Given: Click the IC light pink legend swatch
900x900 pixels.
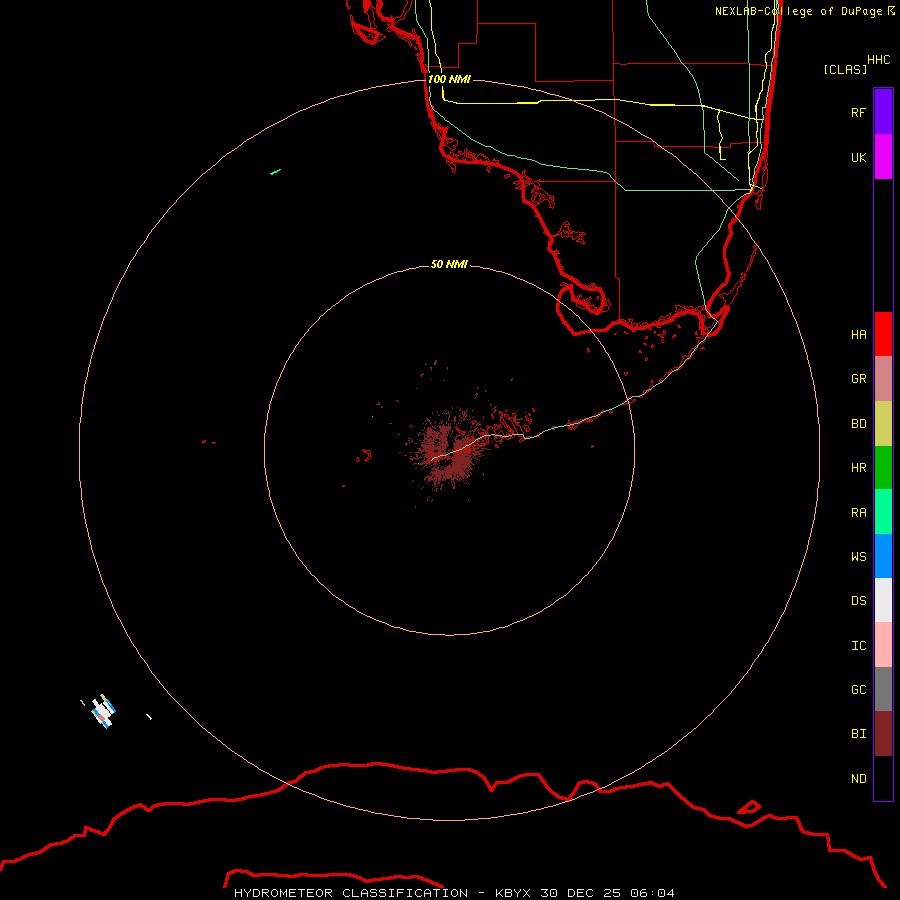Looking at the screenshot, I should pos(883,645).
